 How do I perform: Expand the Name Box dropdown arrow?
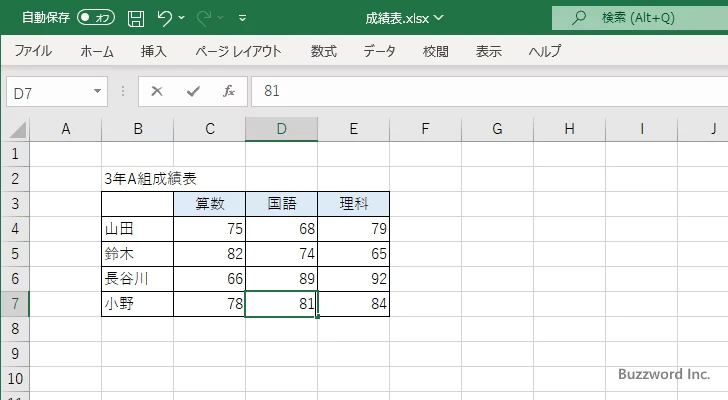point(98,91)
